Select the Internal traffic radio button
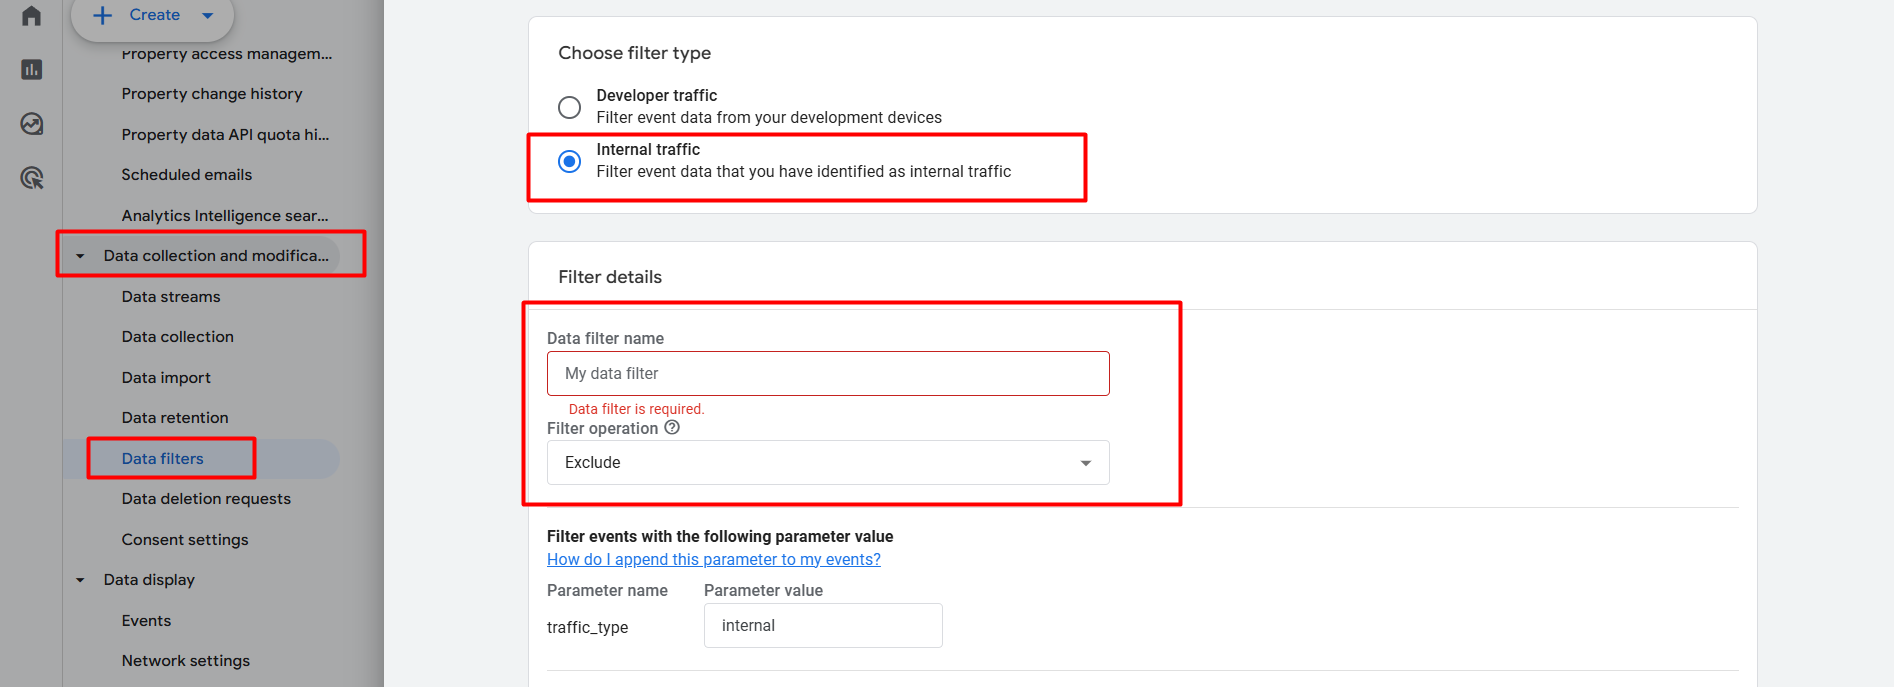 click(x=569, y=161)
